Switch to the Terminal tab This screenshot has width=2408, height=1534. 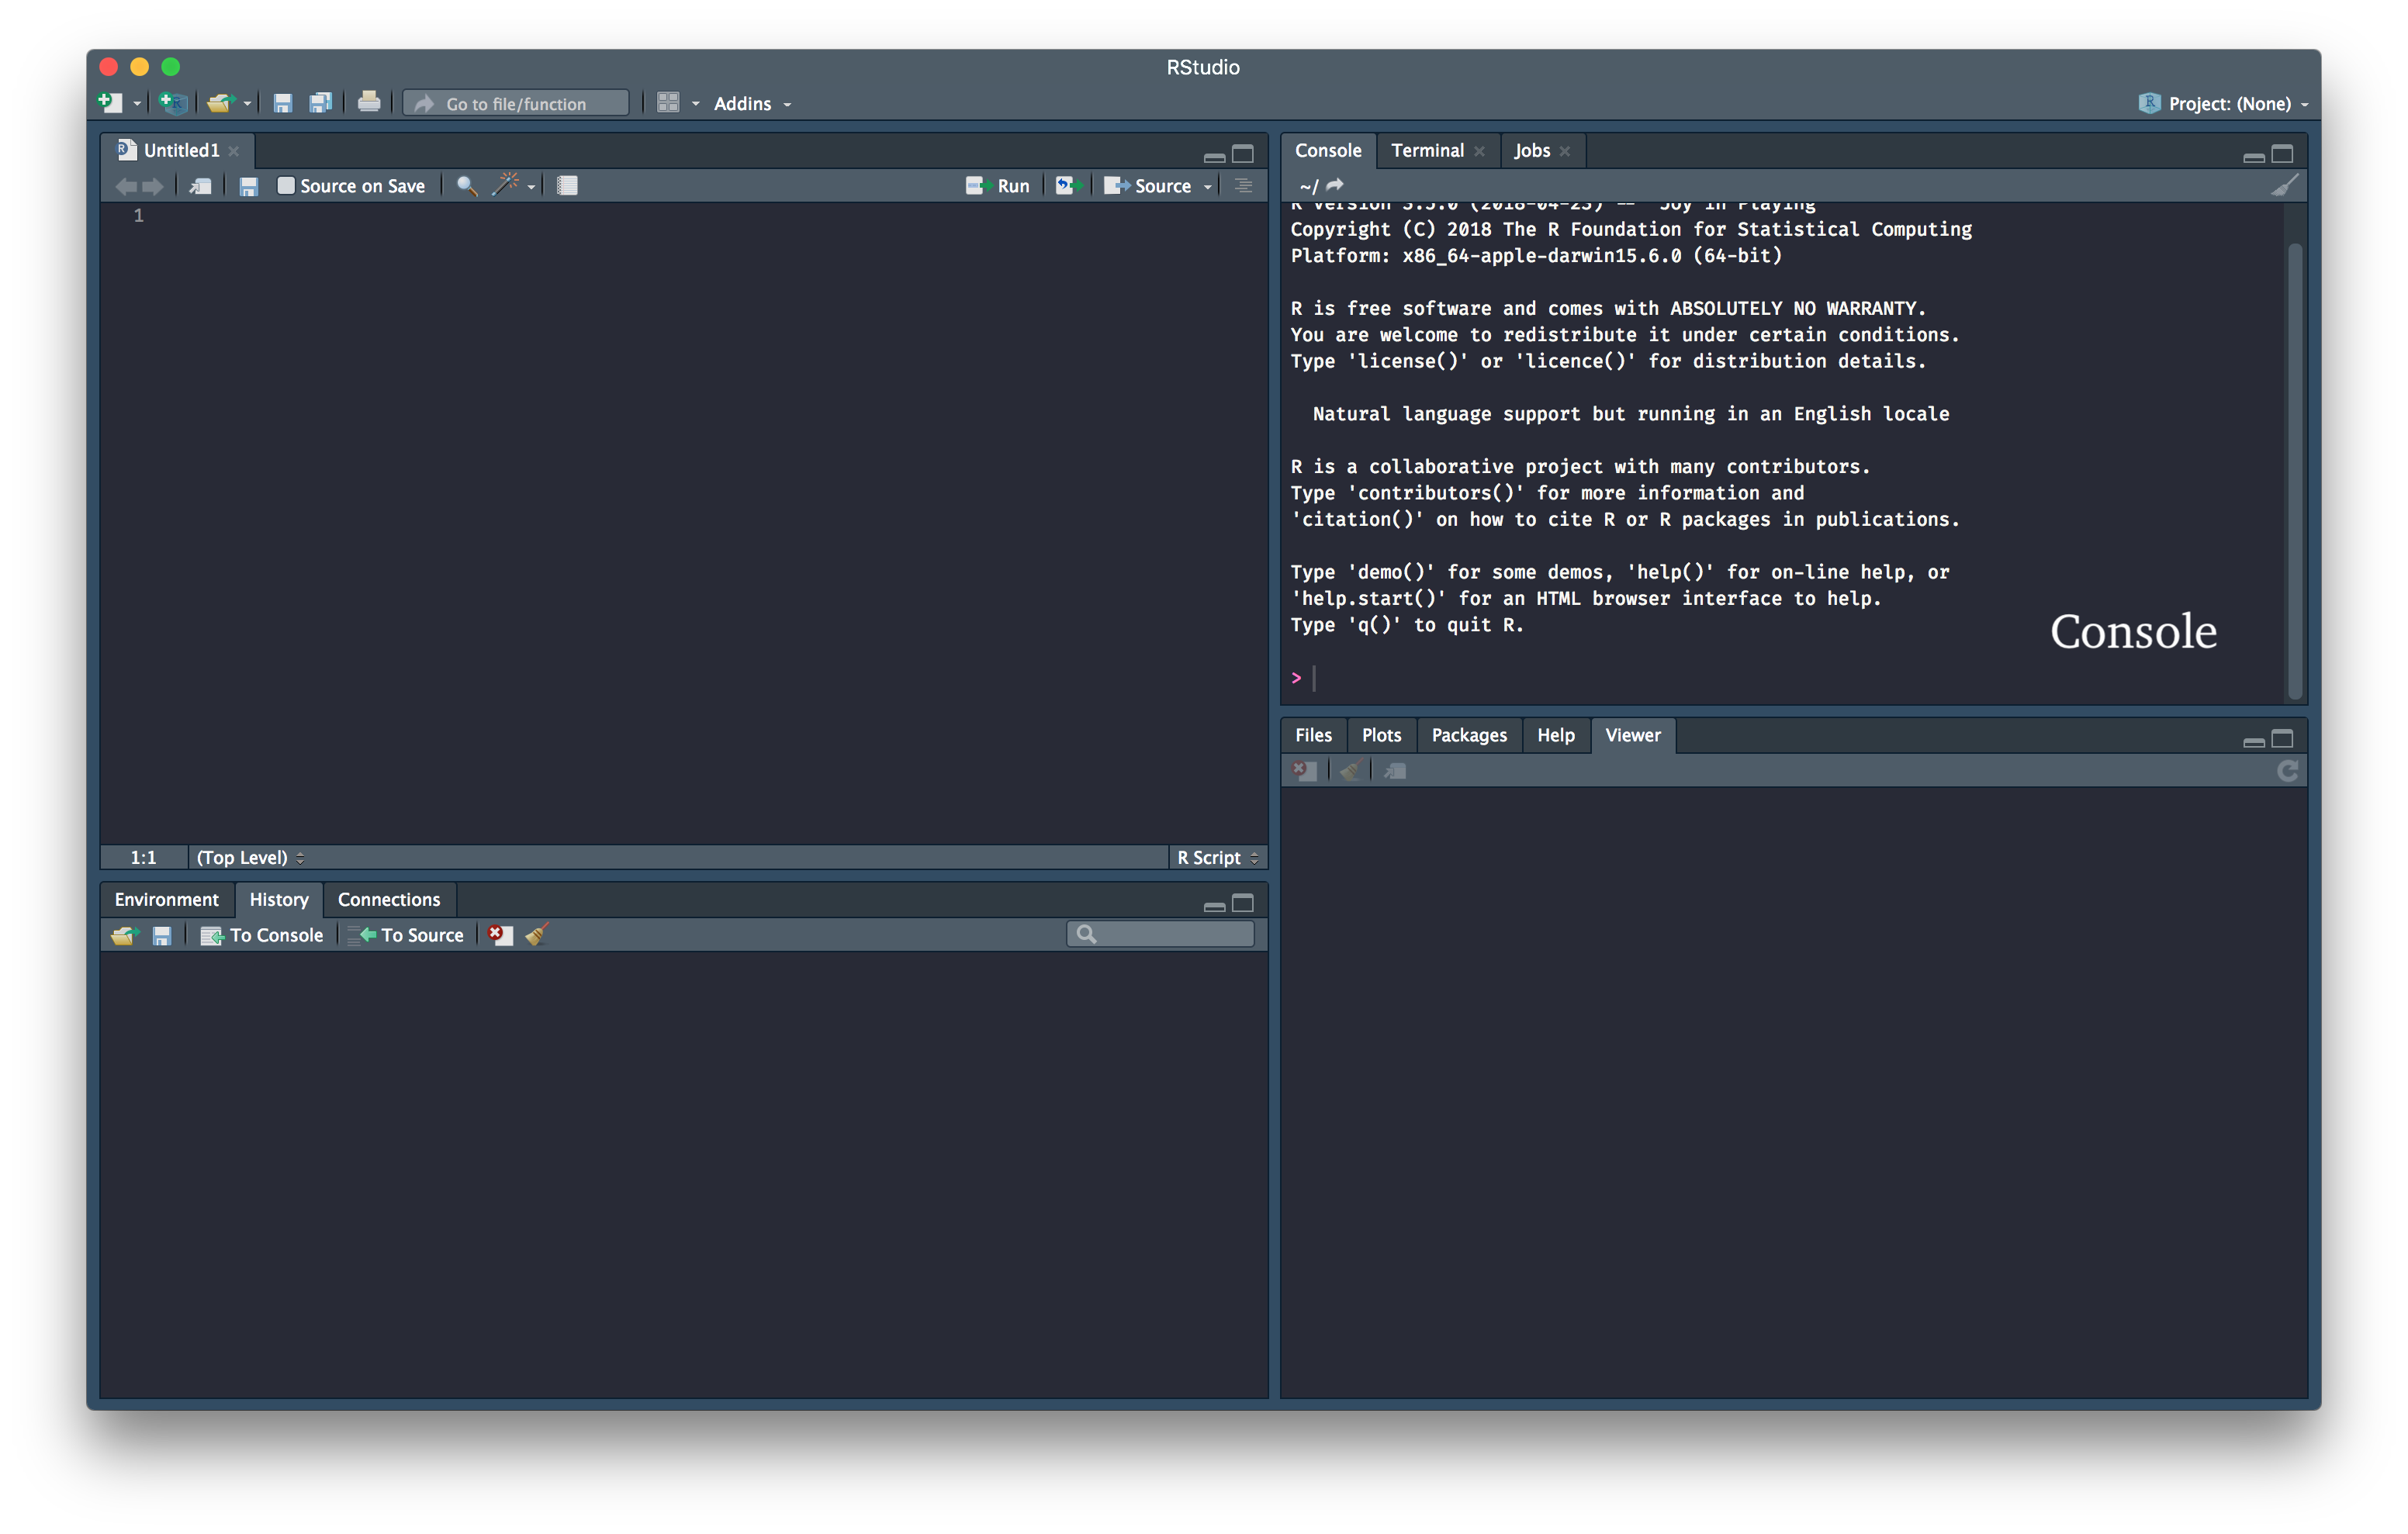pos(1427,150)
